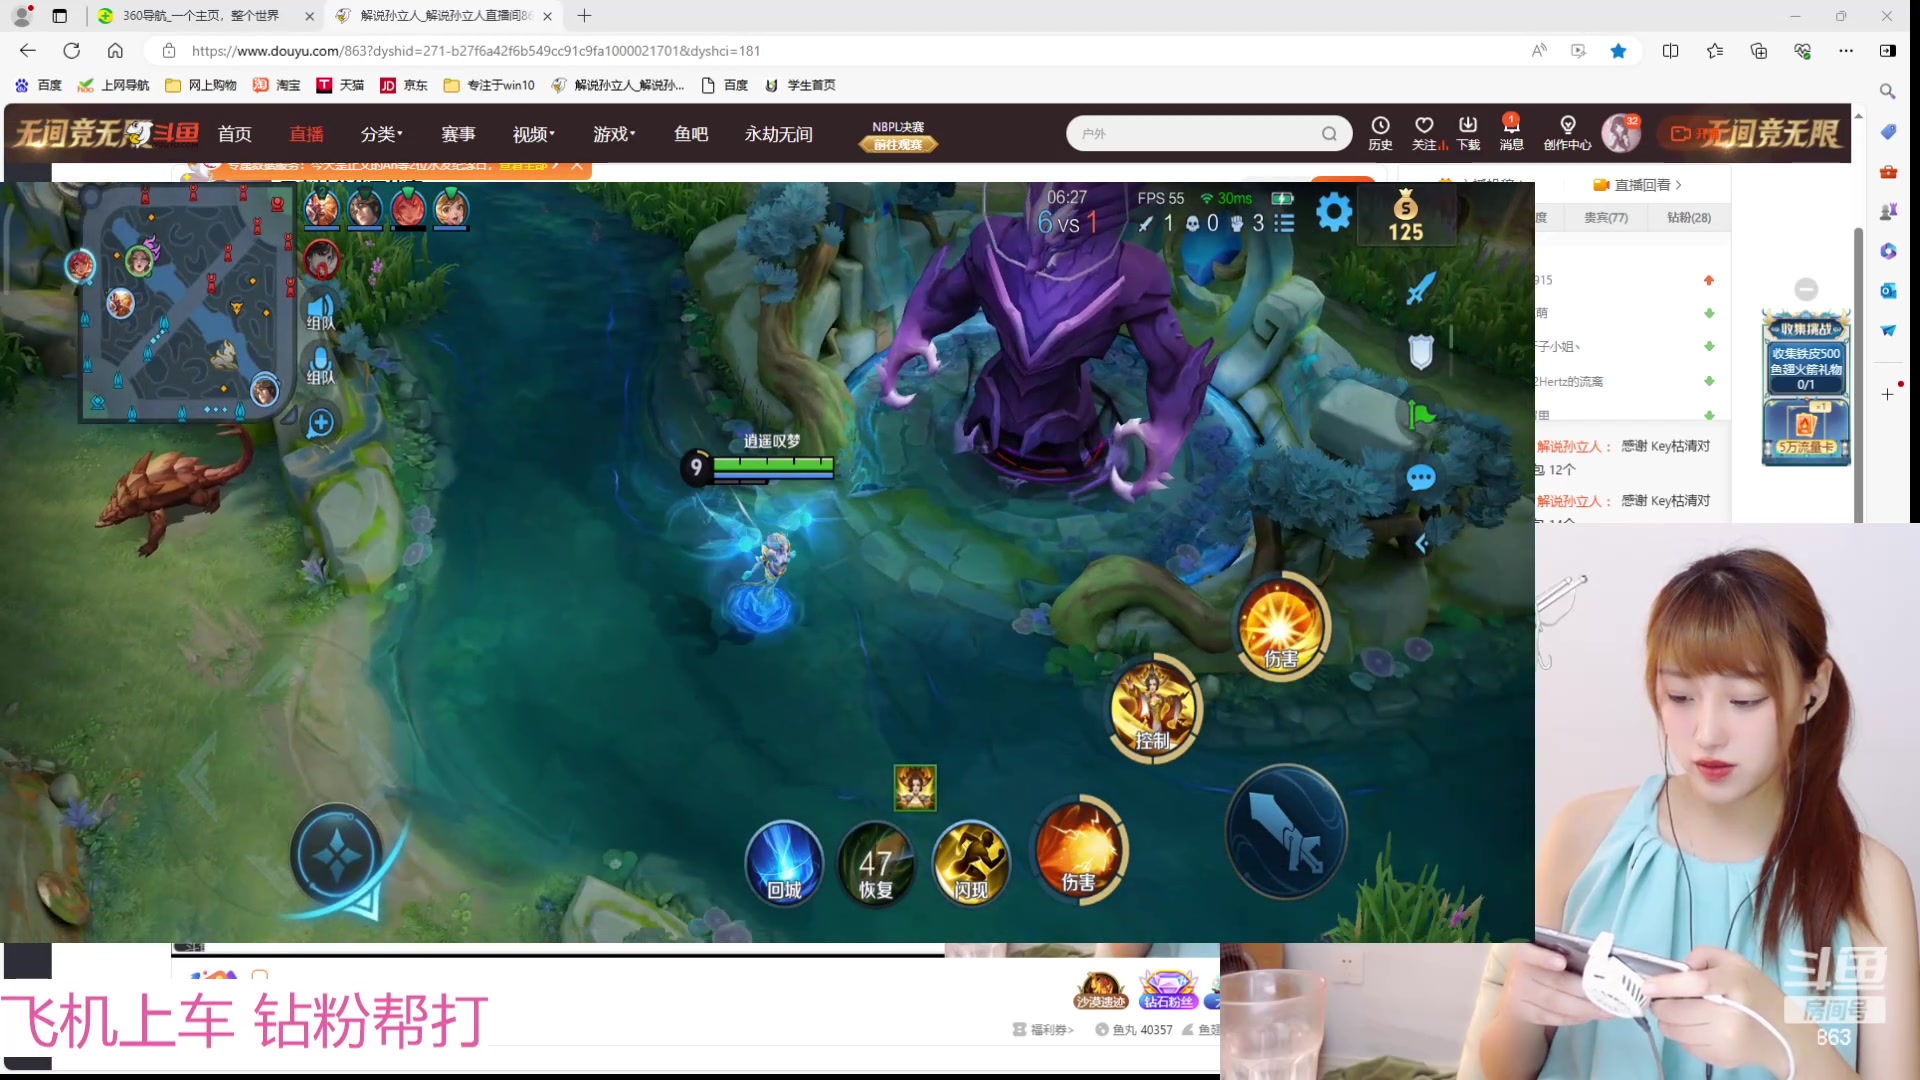Switch to the 贵宾(77) tab
Viewport: 1920px width, 1080px height.
(1606, 217)
